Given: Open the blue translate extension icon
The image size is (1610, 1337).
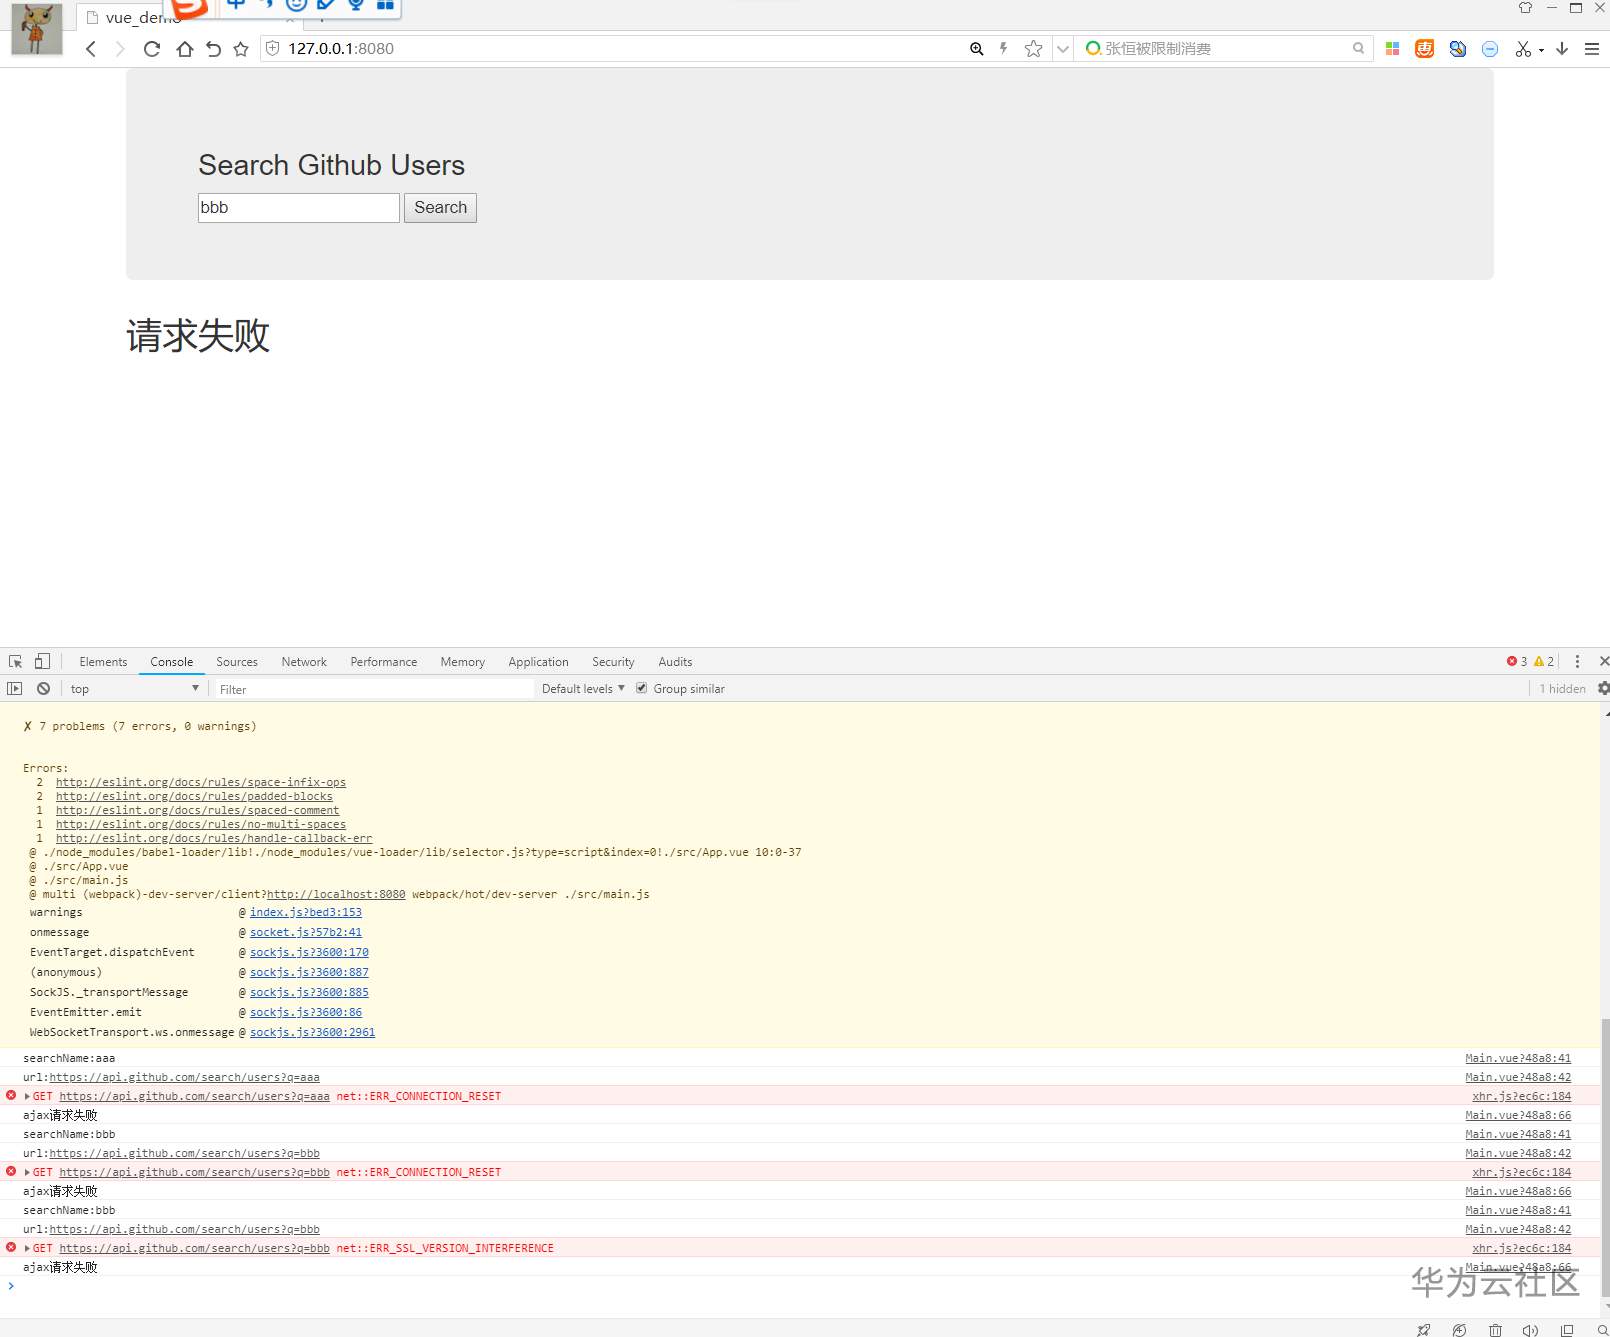Looking at the screenshot, I should click(x=1458, y=48).
